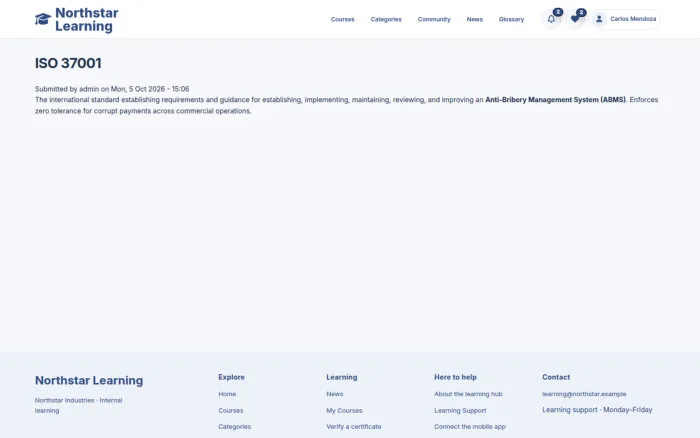Viewport: 700px width, 438px height.
Task: Click the 'Submitted by admin' date line
Action: pos(112,89)
